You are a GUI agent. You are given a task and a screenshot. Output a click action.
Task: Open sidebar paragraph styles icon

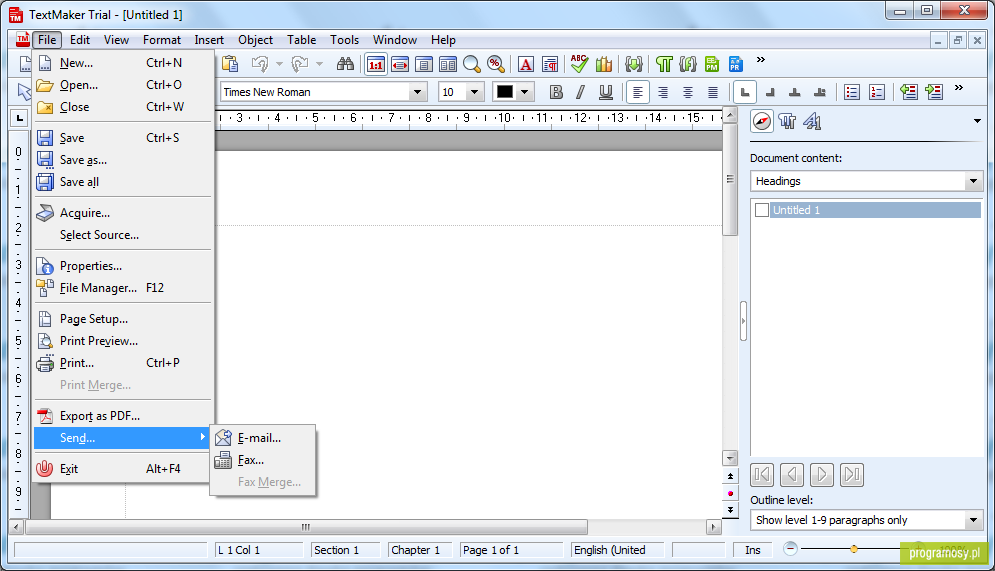pyautogui.click(x=787, y=121)
